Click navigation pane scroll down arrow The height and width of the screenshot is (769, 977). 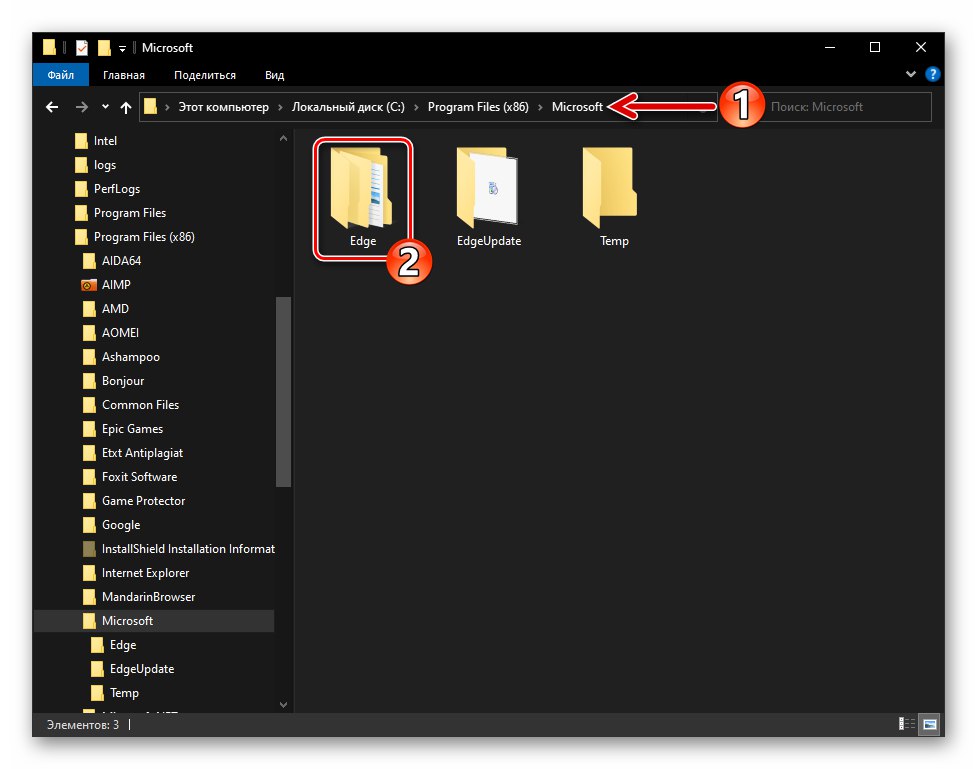pos(283,705)
